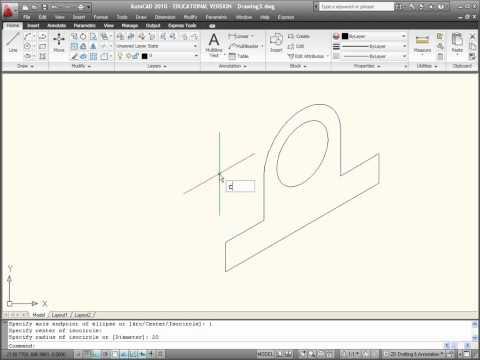Open the Format menu
Screen dimensions: 480x360
tap(101, 17)
